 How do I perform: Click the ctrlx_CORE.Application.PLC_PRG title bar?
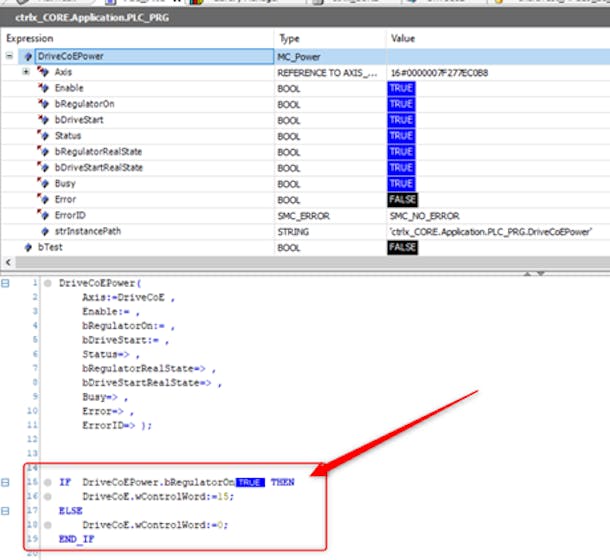pyautogui.click(x=305, y=18)
